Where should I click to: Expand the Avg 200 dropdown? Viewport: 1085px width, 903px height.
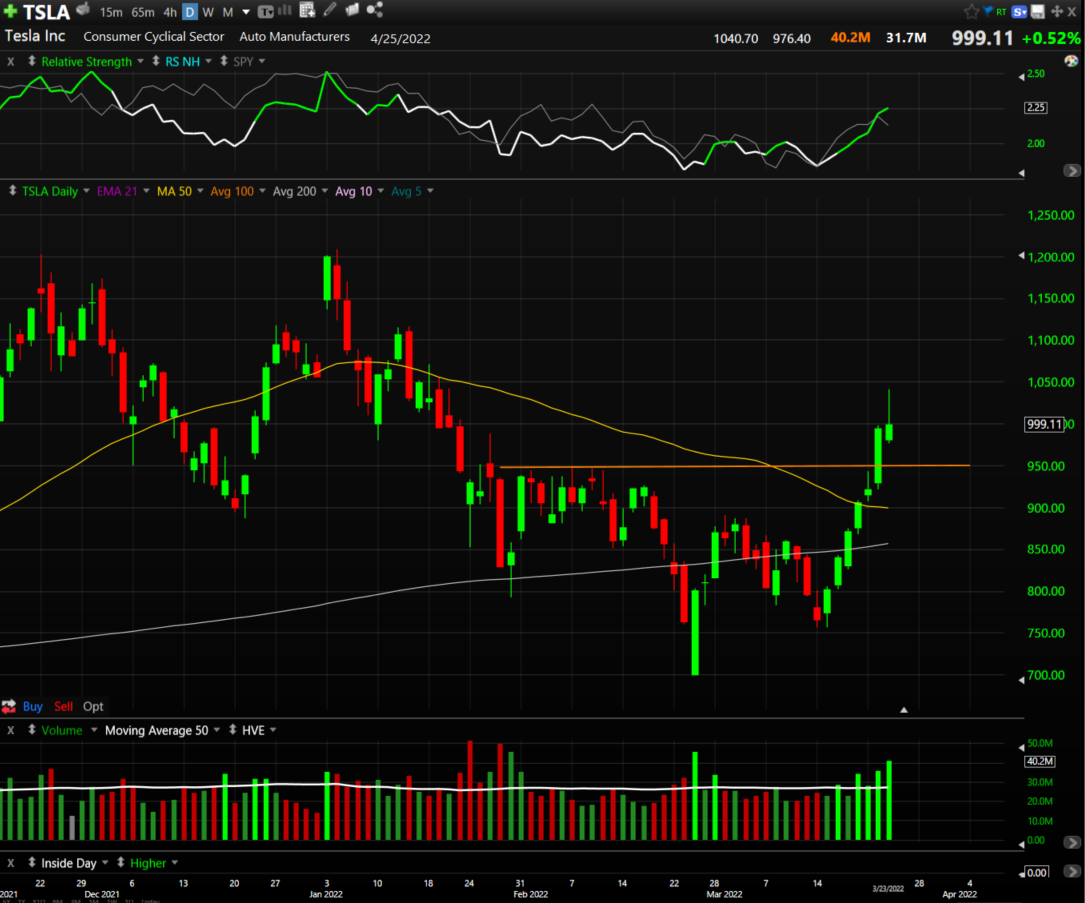(325, 190)
